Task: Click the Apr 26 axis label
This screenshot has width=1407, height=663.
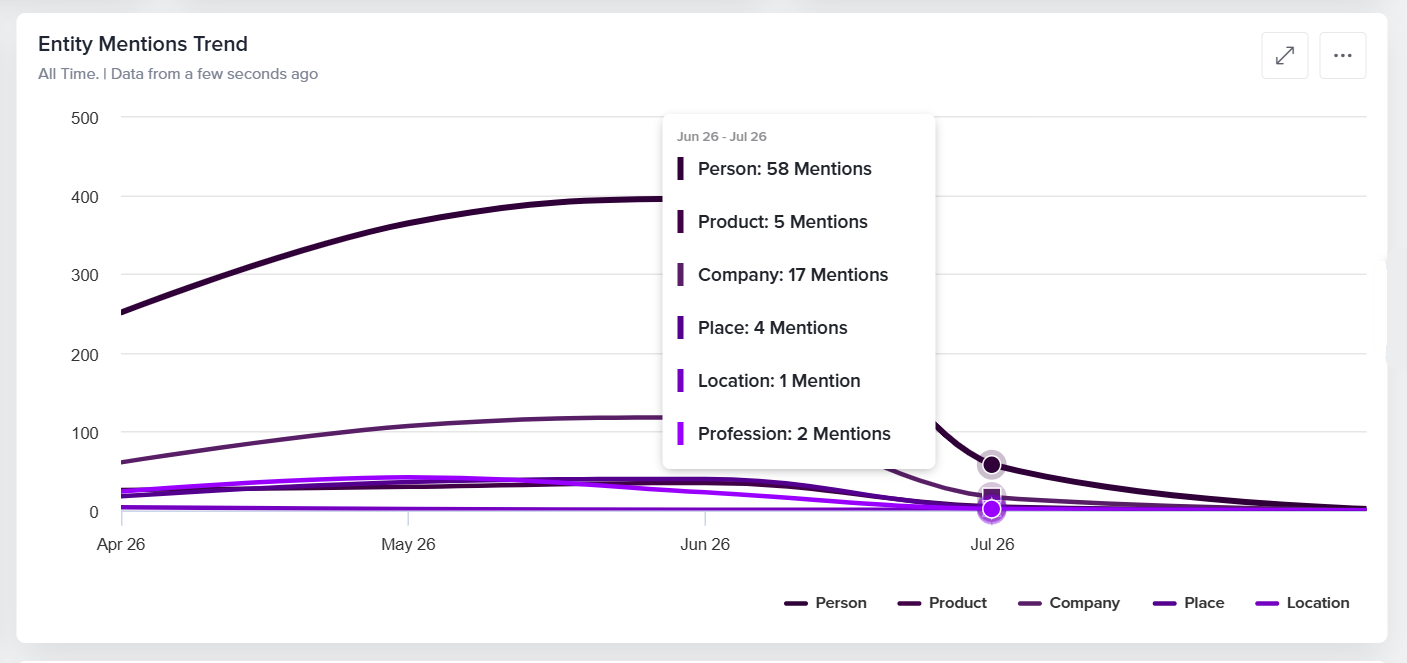Action: pyautogui.click(x=121, y=545)
